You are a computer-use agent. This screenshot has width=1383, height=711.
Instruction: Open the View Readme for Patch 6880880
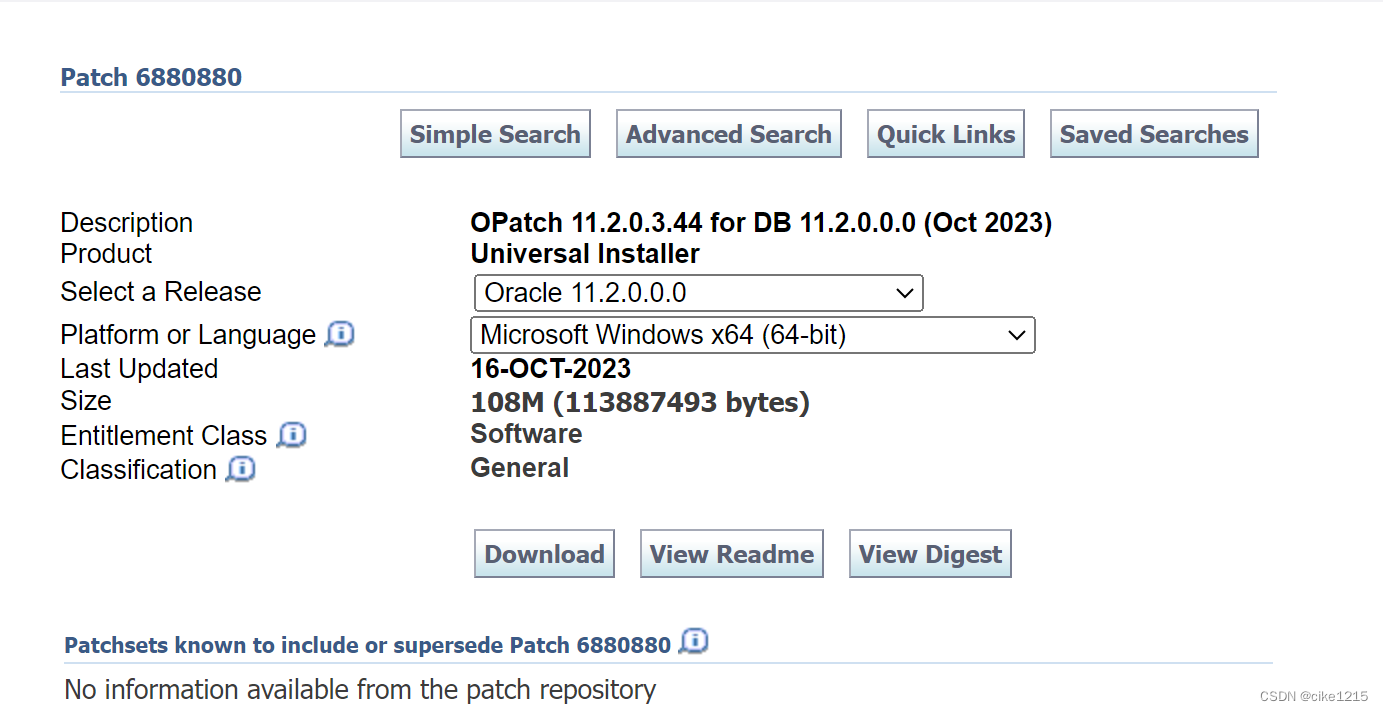pyautogui.click(x=731, y=553)
